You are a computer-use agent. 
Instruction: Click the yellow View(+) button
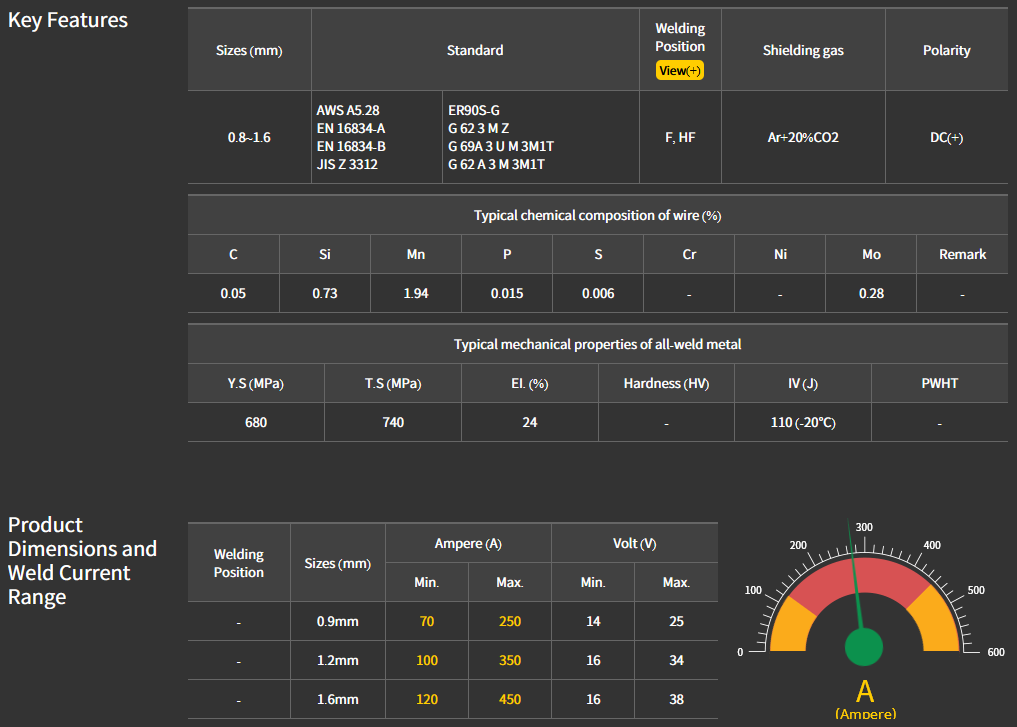coord(680,70)
